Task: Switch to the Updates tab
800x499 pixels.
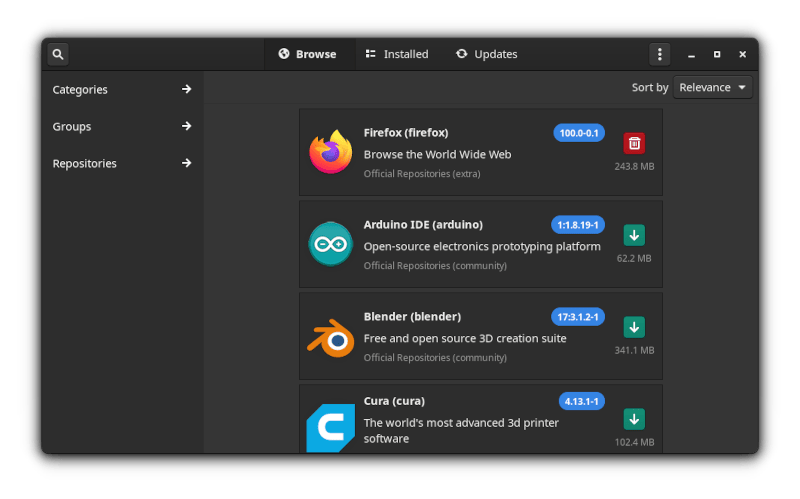Action: point(486,54)
